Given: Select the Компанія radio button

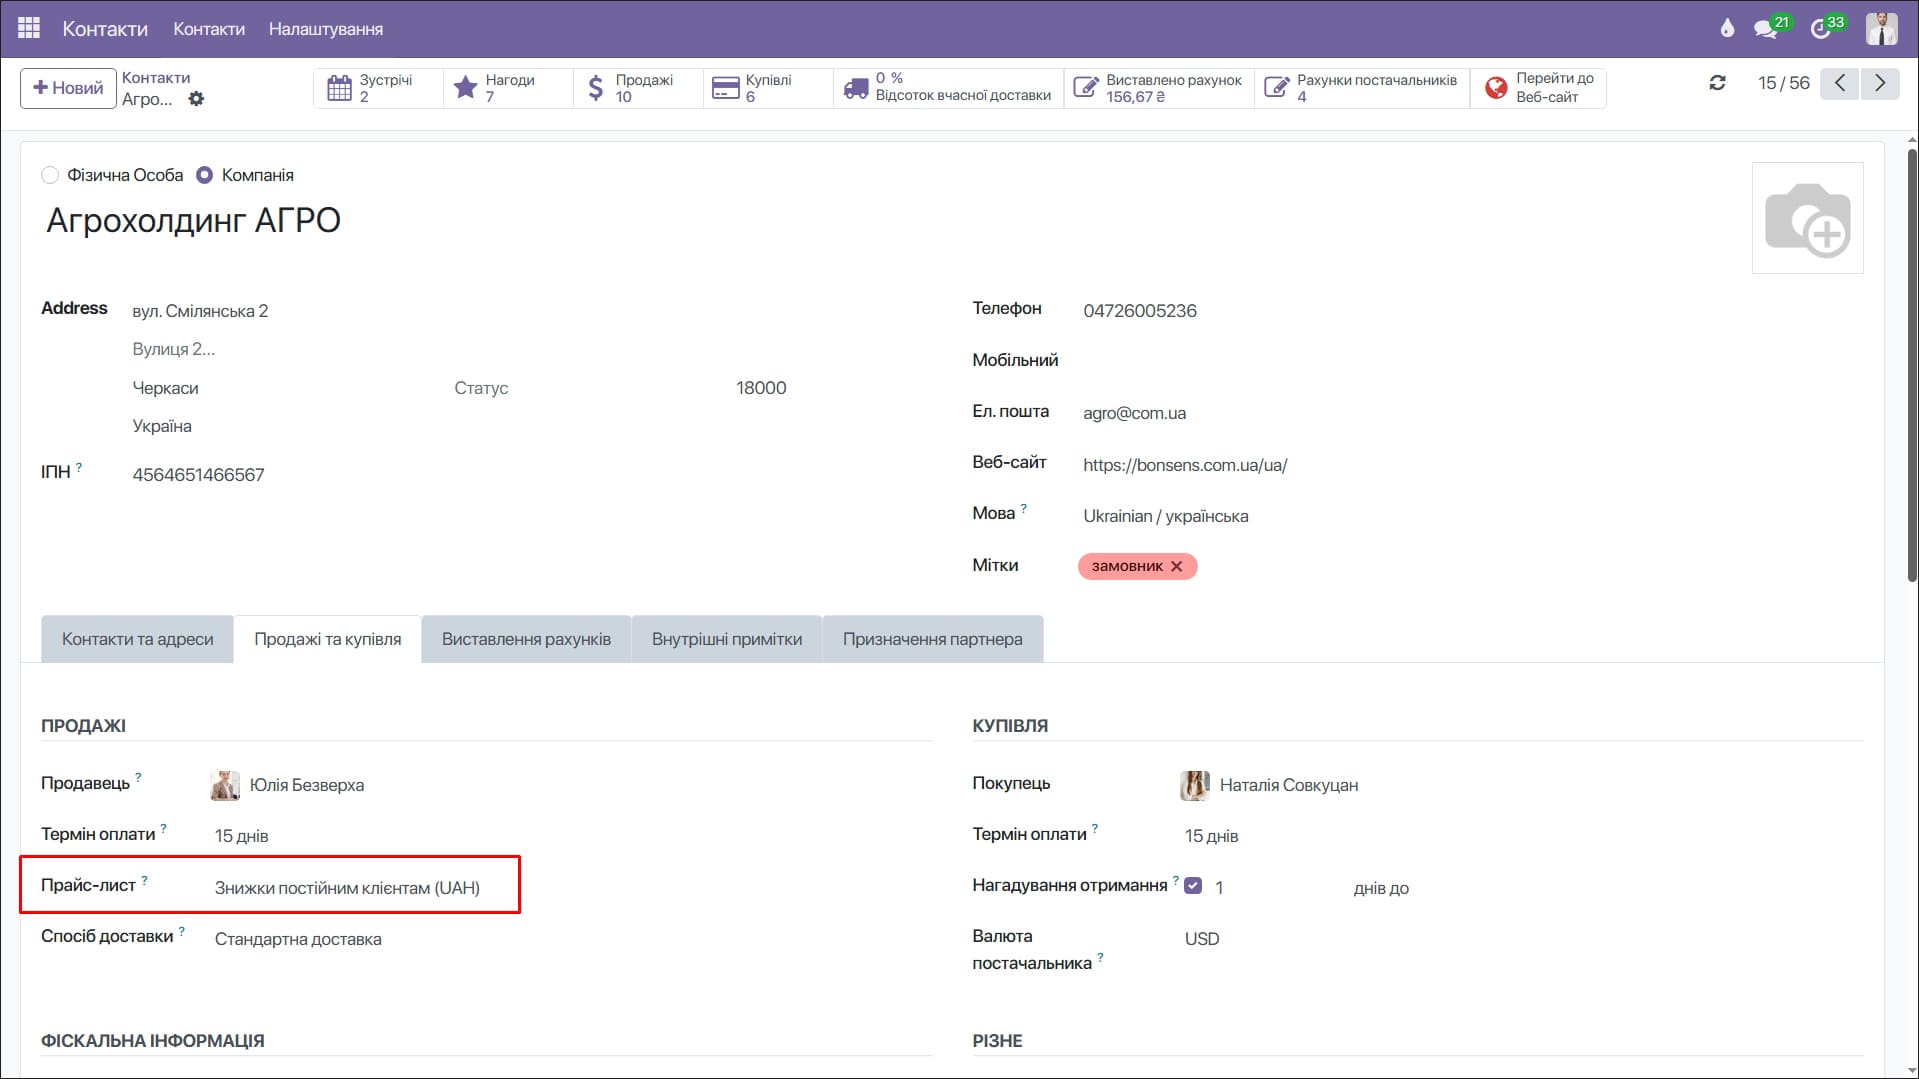Looking at the screenshot, I should point(205,175).
